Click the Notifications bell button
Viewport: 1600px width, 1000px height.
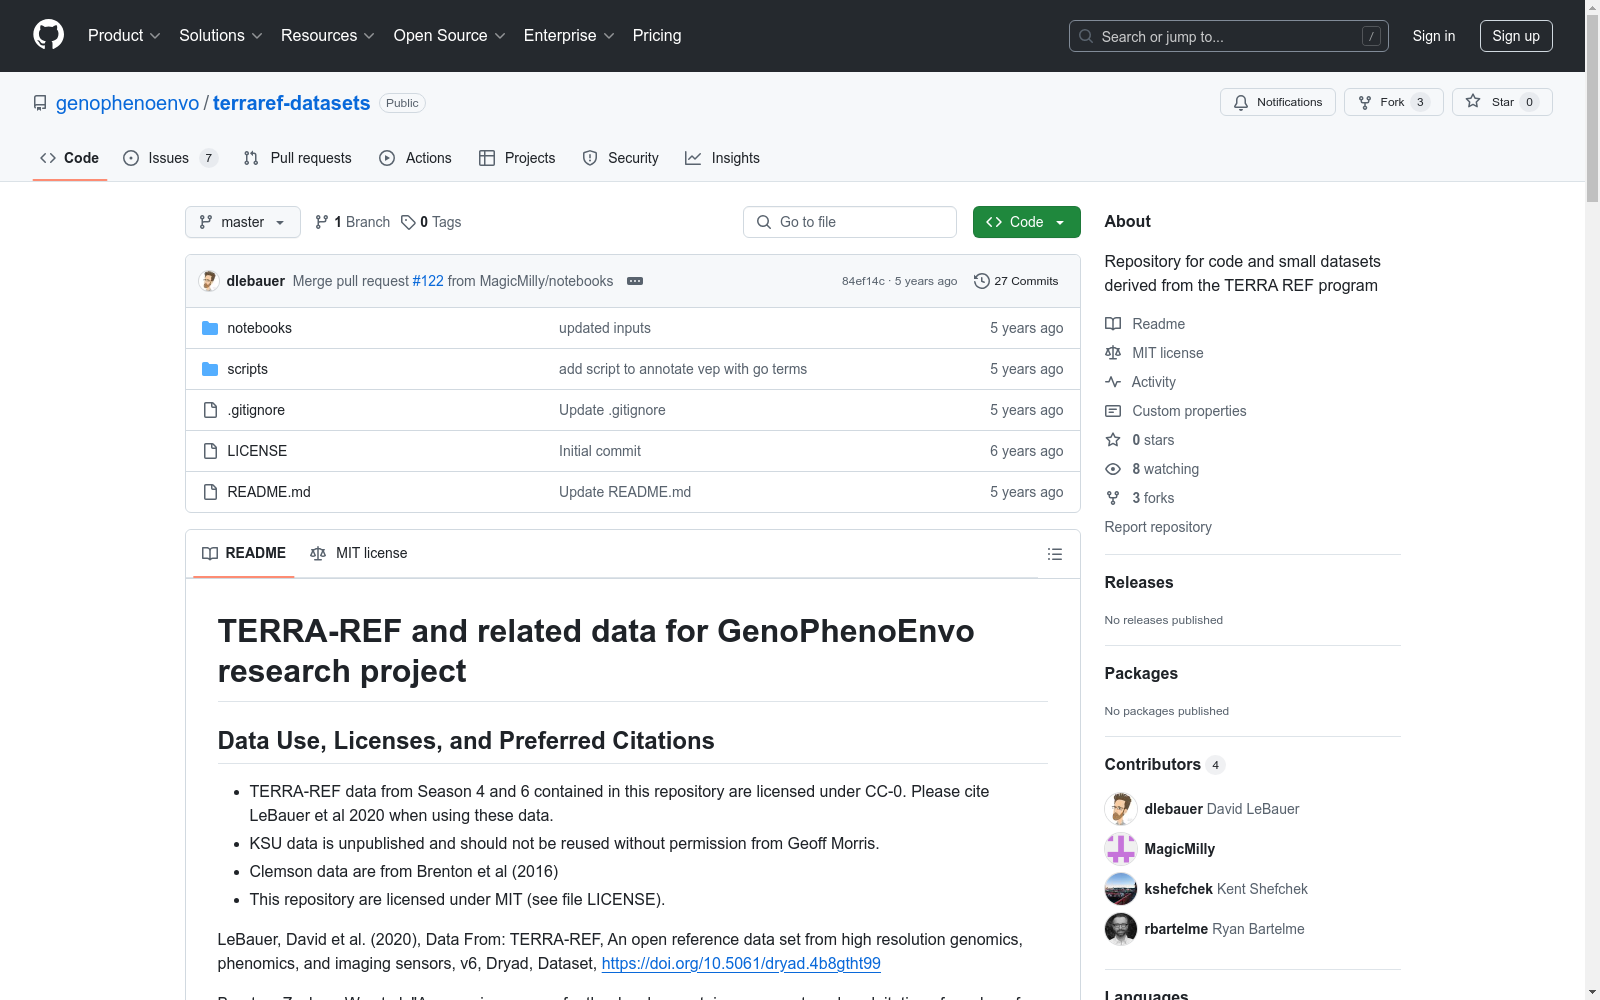(1277, 102)
